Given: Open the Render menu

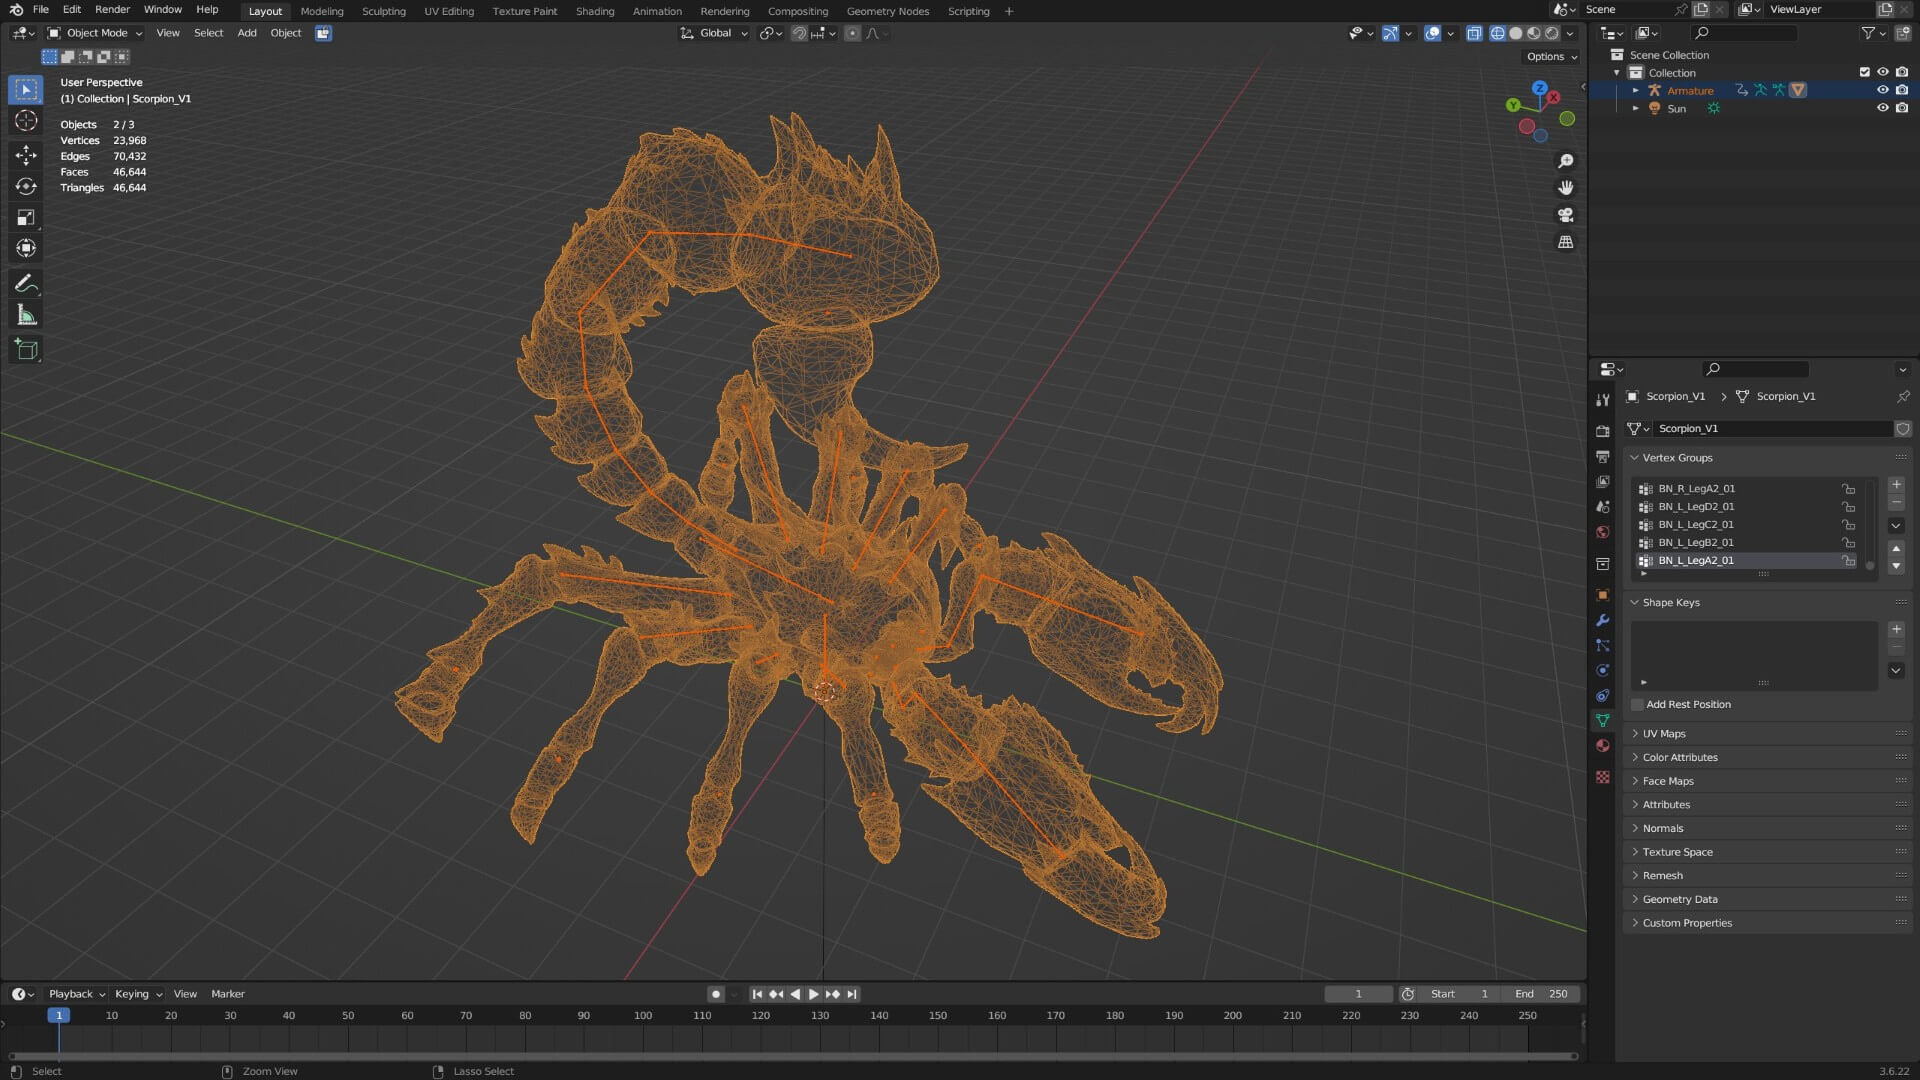Looking at the screenshot, I should coord(112,10).
